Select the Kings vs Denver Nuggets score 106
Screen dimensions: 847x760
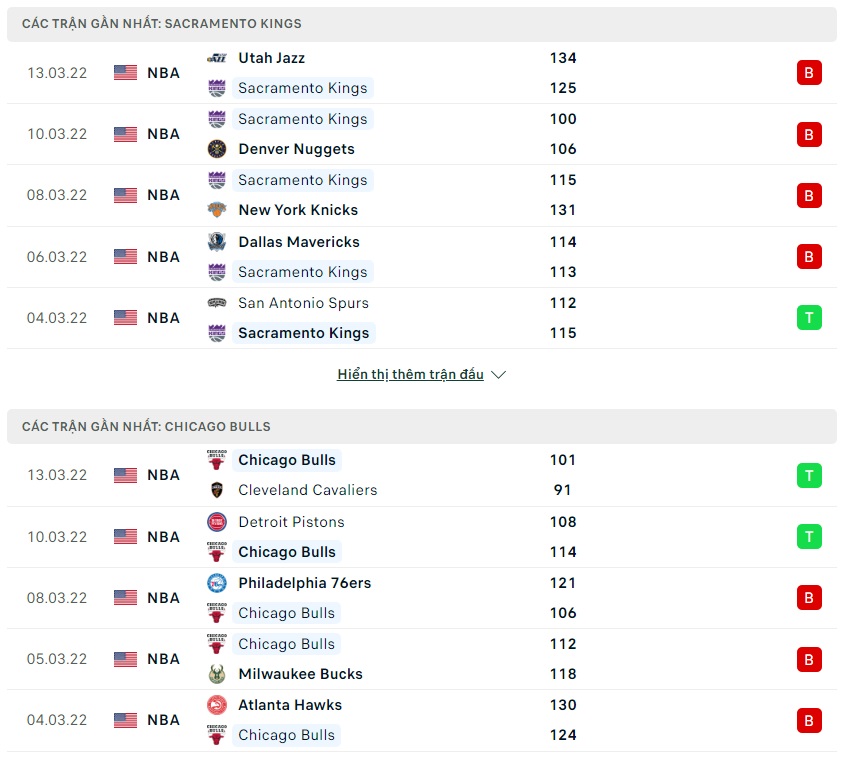(x=563, y=149)
